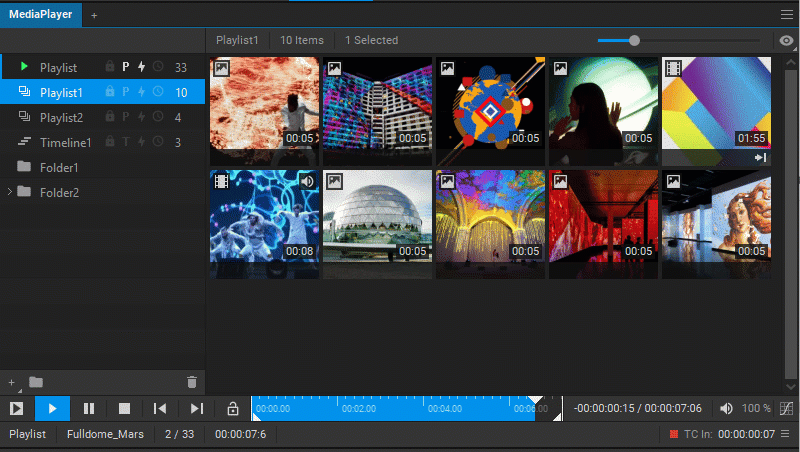Click the Playlist1 header label
Image resolution: width=800 pixels, height=452 pixels.
pyautogui.click(x=237, y=40)
